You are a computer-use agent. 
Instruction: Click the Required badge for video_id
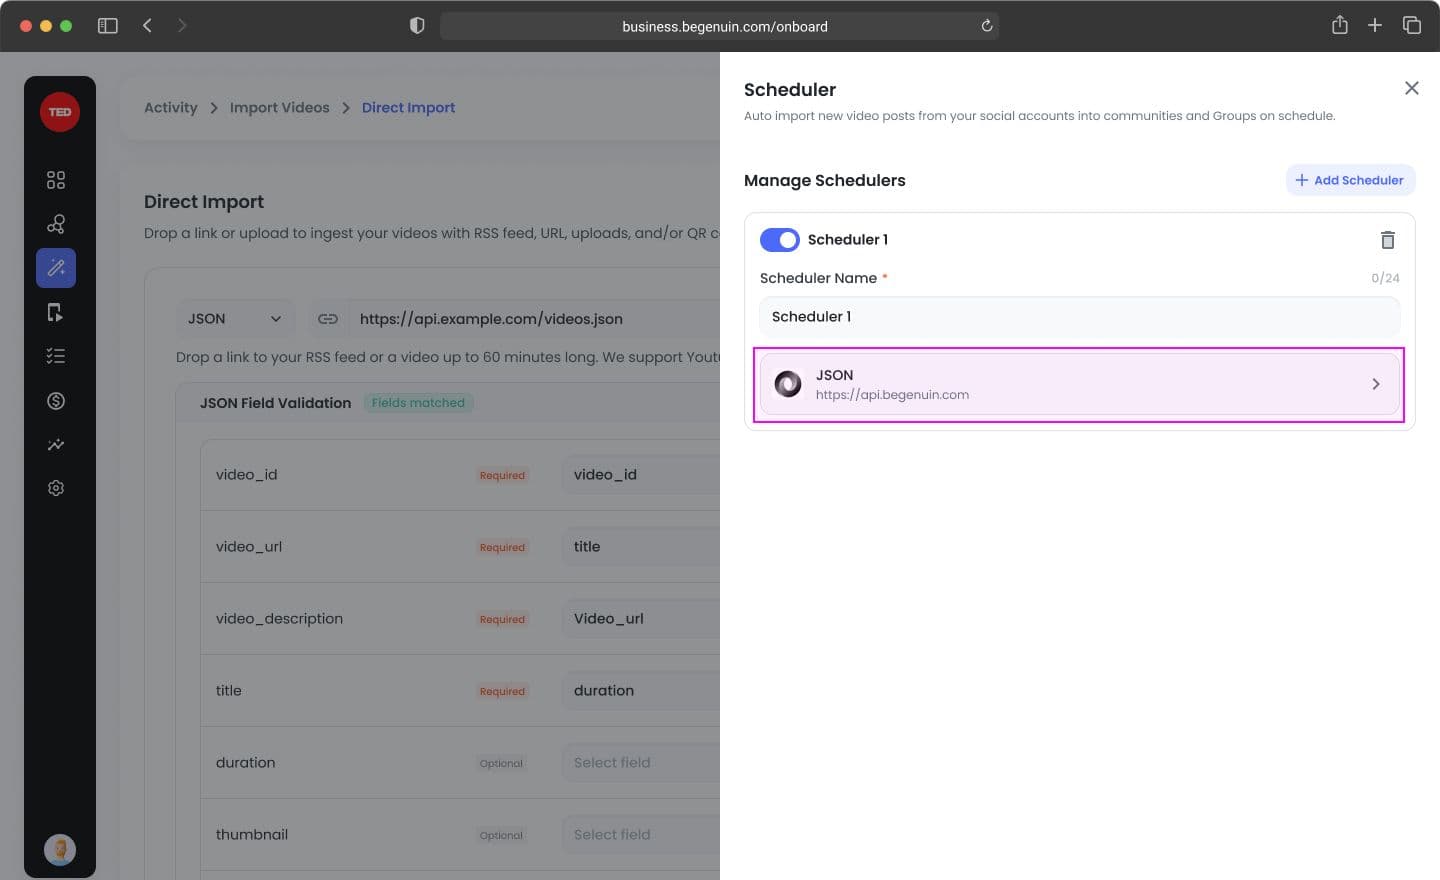pyautogui.click(x=502, y=476)
